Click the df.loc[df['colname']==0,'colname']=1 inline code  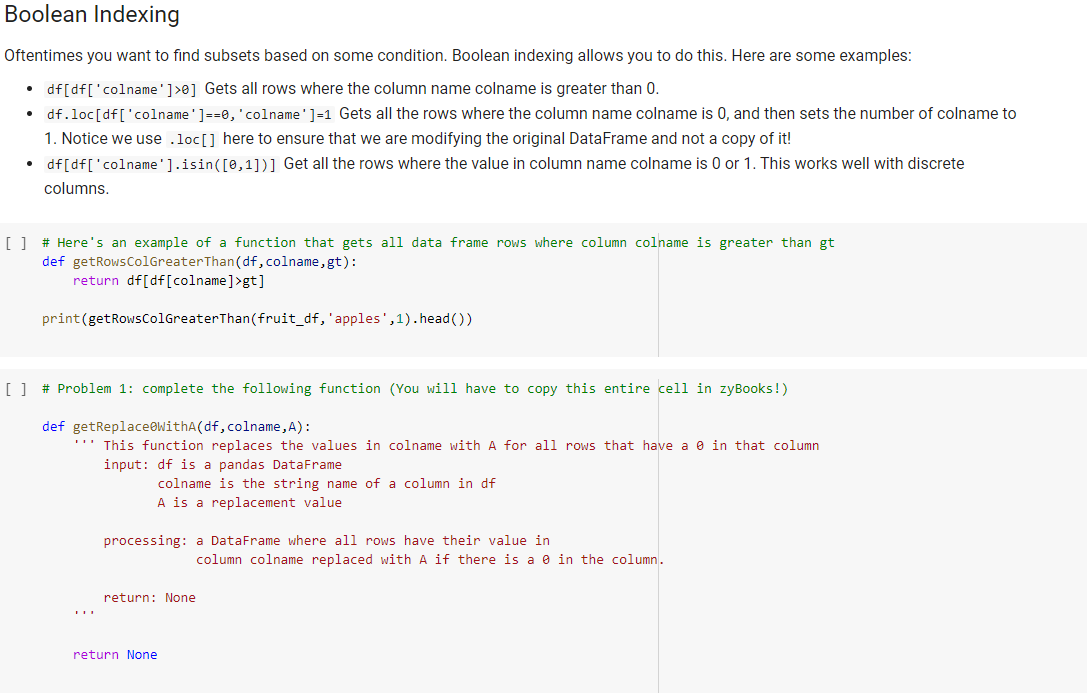tap(189, 114)
